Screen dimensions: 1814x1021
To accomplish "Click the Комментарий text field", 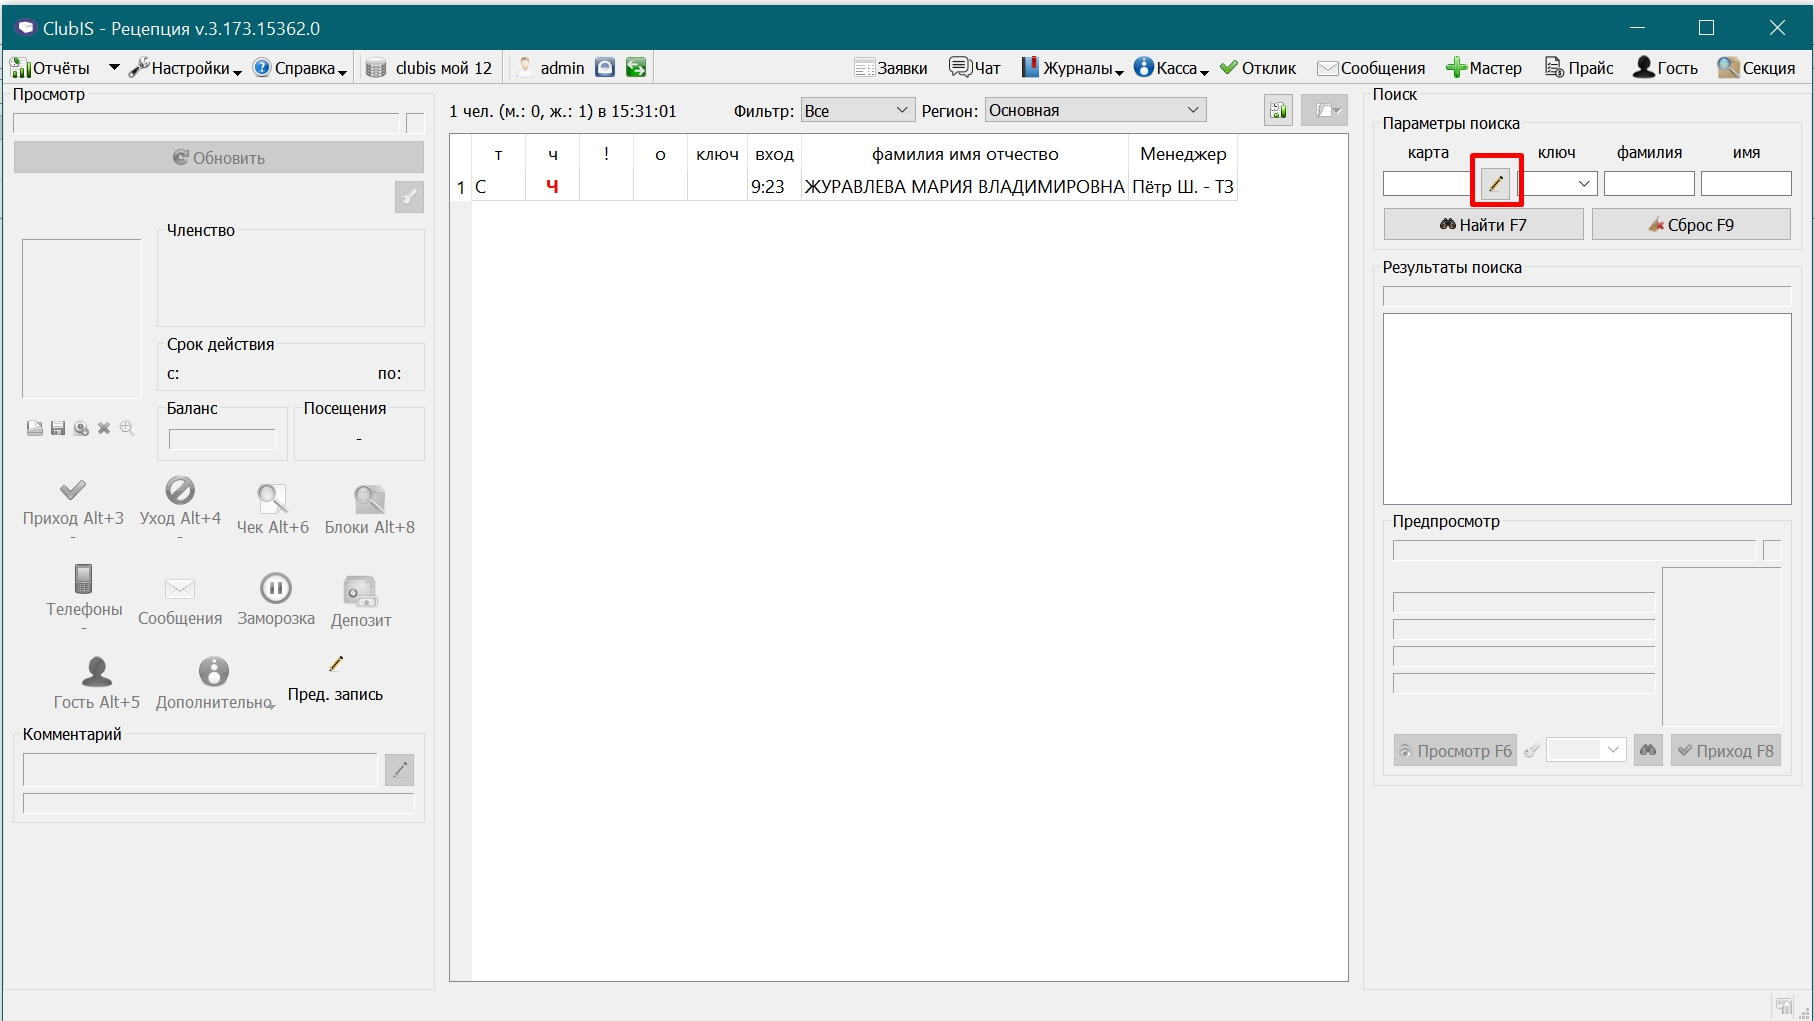I will 200,769.
